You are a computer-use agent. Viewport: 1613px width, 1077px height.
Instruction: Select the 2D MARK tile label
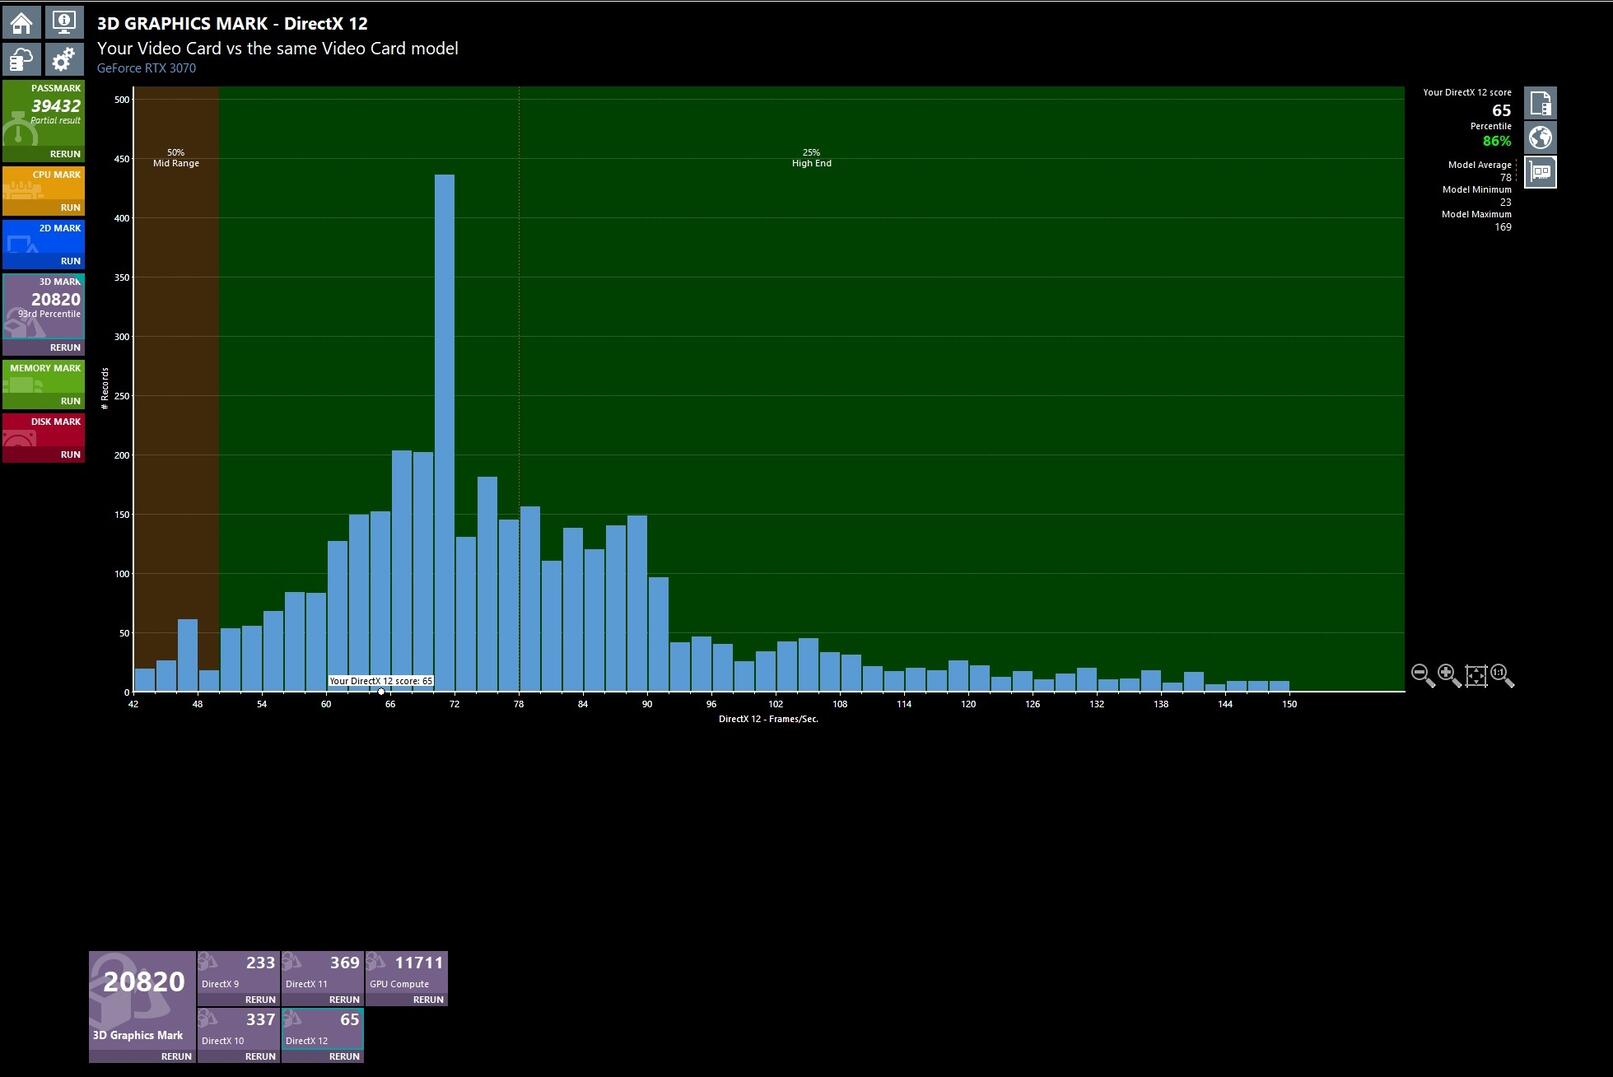tap(60, 228)
